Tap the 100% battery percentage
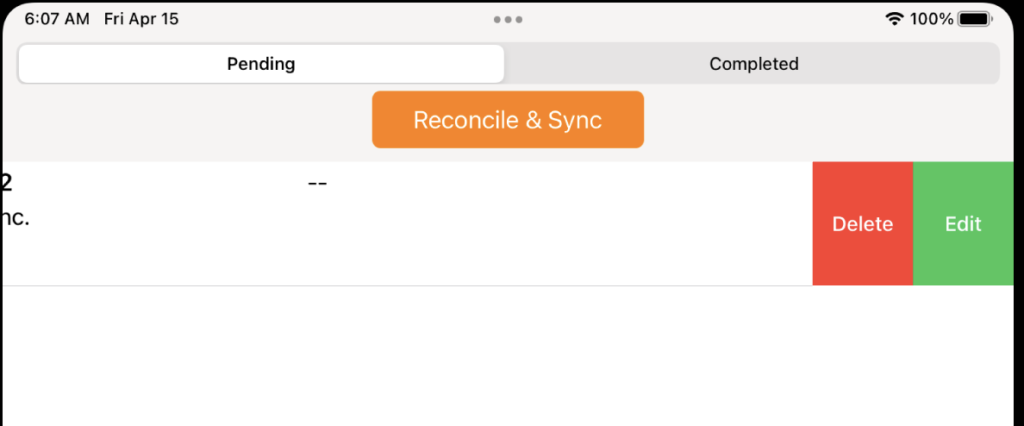Screen dimensions: 1024x426 pos(931,20)
